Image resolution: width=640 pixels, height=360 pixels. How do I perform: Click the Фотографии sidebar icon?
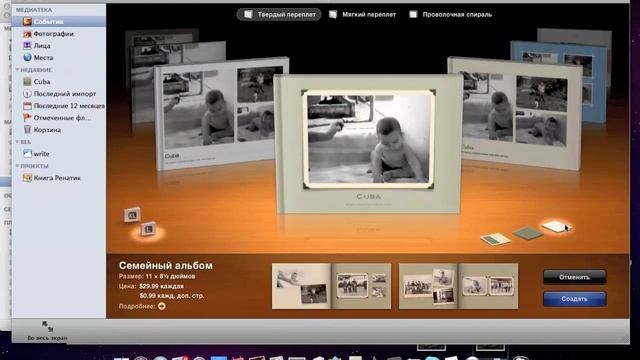pos(27,34)
